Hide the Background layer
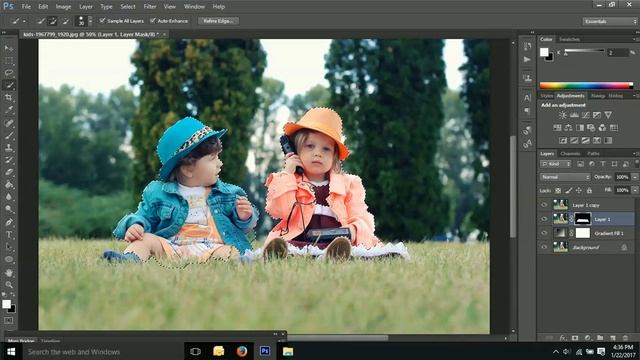This screenshot has width=640, height=360. pyautogui.click(x=544, y=247)
